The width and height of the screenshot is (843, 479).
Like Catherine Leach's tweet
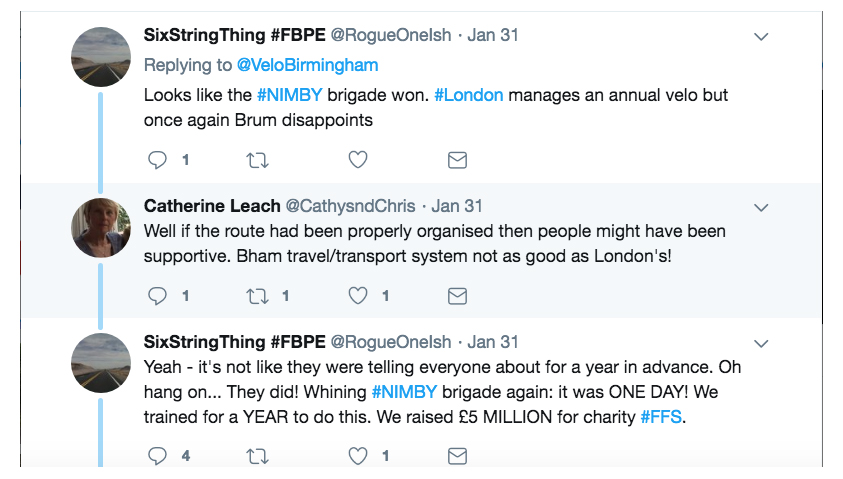pyautogui.click(x=357, y=296)
